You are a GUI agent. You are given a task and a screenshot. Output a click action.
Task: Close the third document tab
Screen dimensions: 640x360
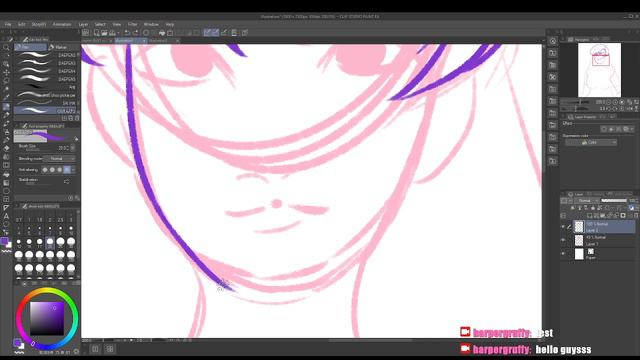[x=177, y=41]
